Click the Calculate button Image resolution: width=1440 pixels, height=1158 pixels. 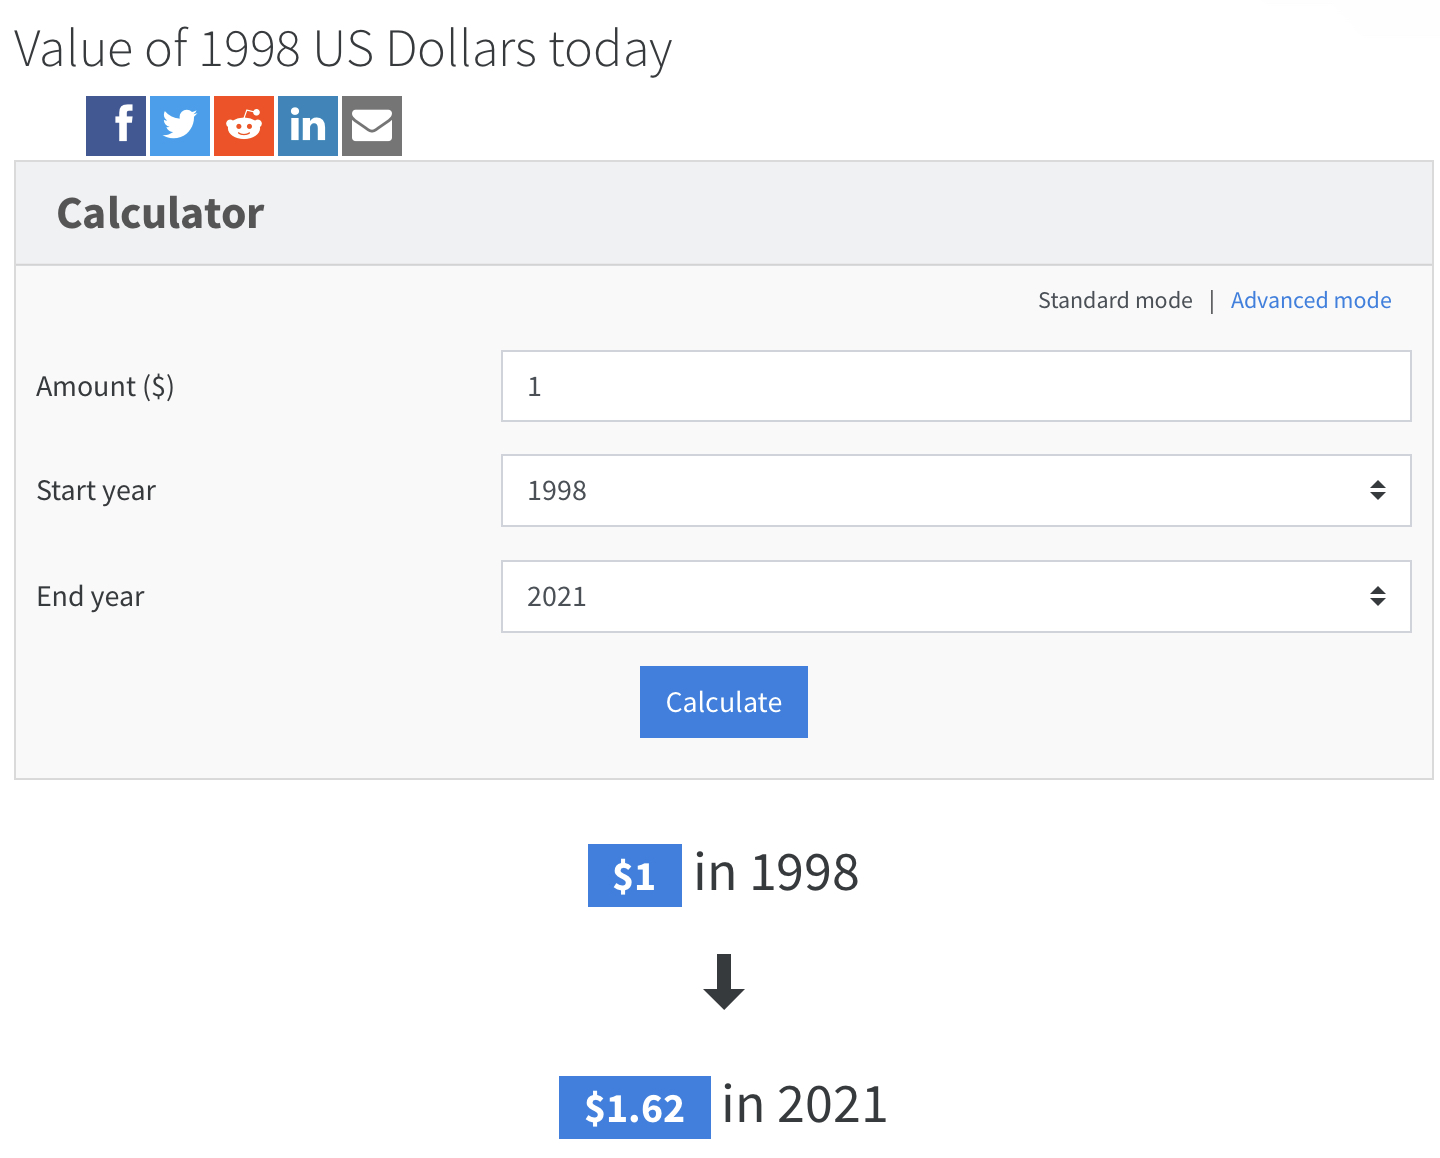click(724, 702)
